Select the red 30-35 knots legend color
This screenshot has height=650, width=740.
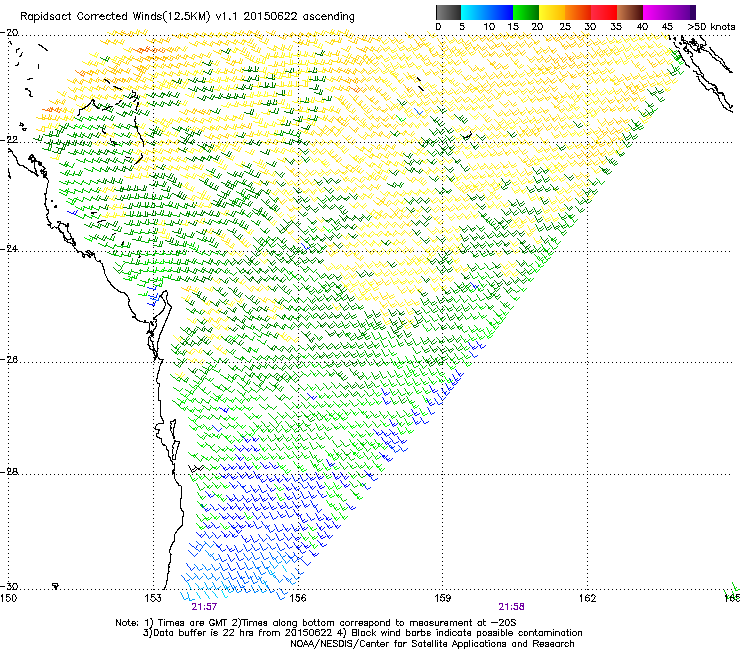[604, 12]
